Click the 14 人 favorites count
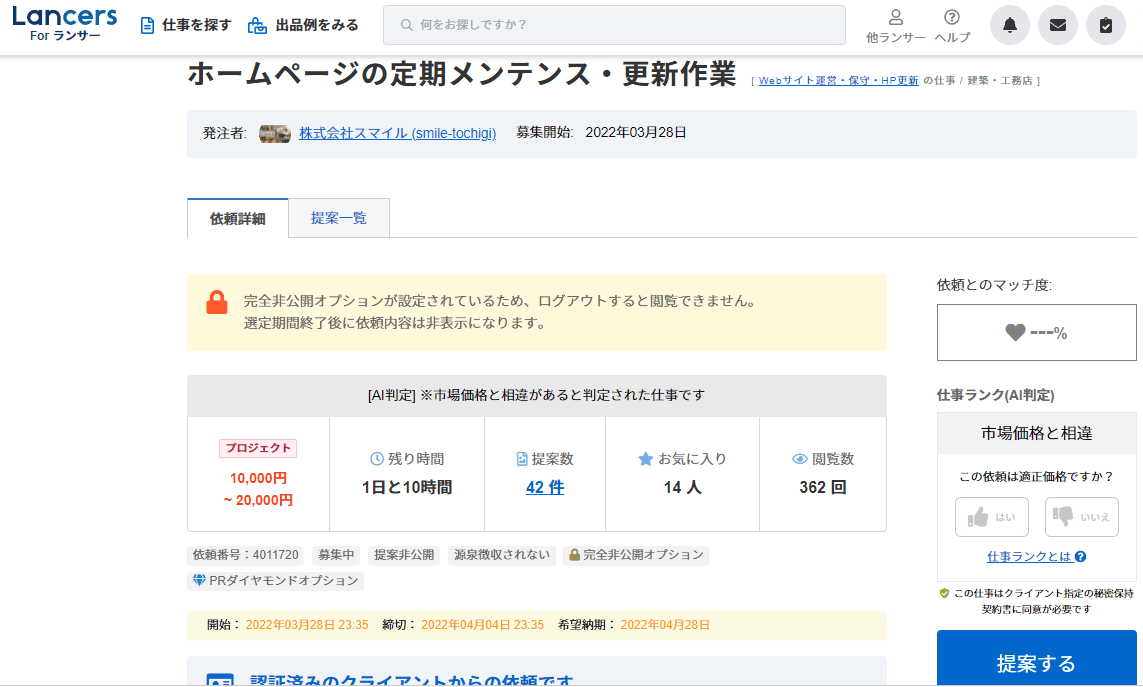The height and width of the screenshot is (687, 1143). click(x=682, y=487)
